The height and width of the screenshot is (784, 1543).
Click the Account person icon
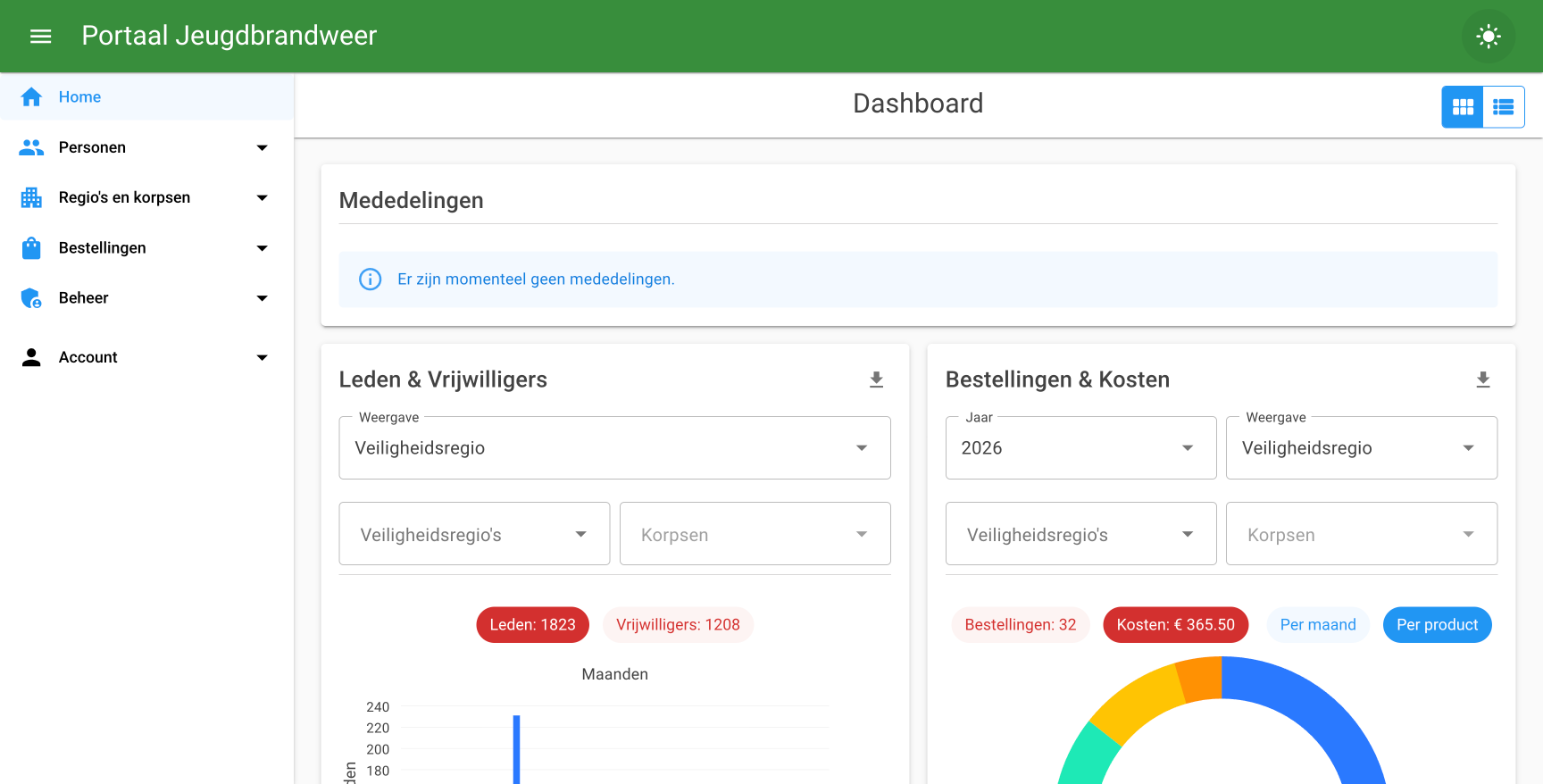(x=32, y=357)
